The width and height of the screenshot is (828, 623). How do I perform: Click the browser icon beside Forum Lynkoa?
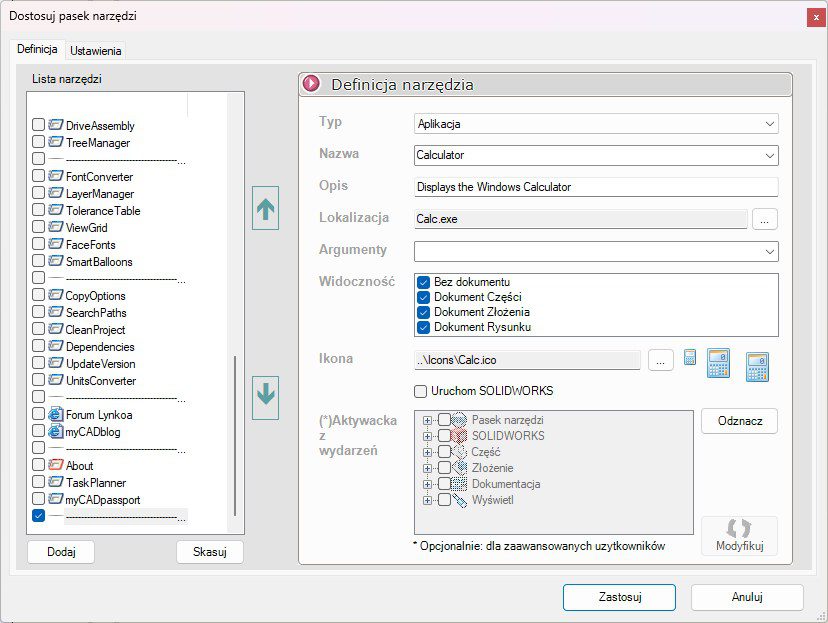click(x=55, y=414)
